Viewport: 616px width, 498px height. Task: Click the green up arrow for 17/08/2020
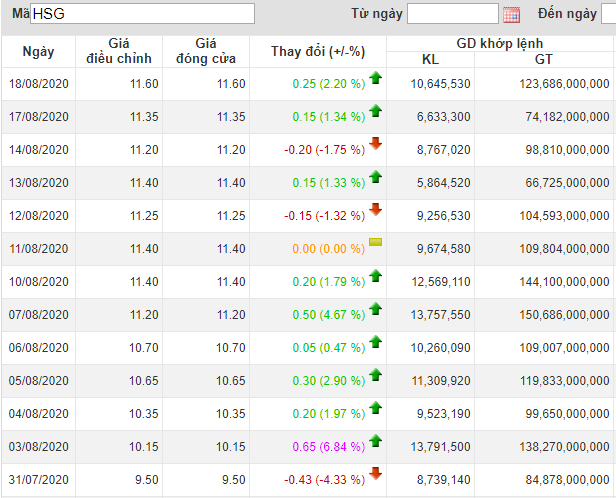(x=376, y=111)
